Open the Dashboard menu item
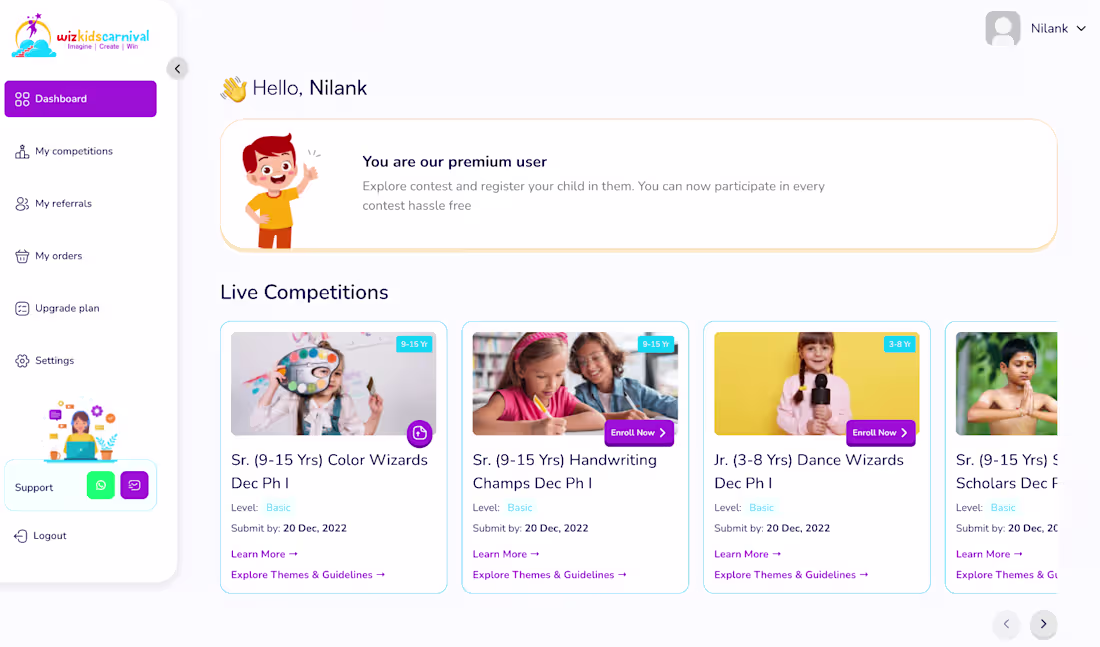This screenshot has width=1100, height=647. [80, 99]
